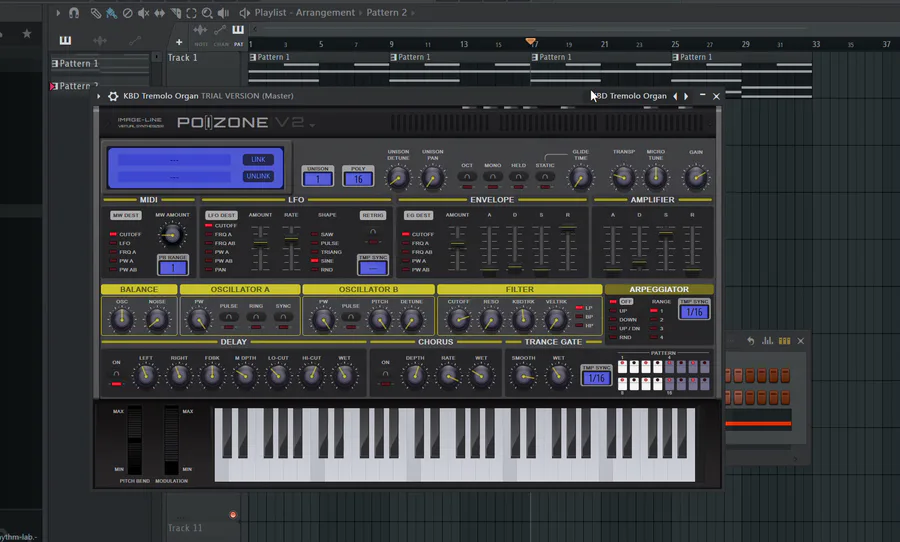Toggle the Delay ON switch

coord(117,374)
